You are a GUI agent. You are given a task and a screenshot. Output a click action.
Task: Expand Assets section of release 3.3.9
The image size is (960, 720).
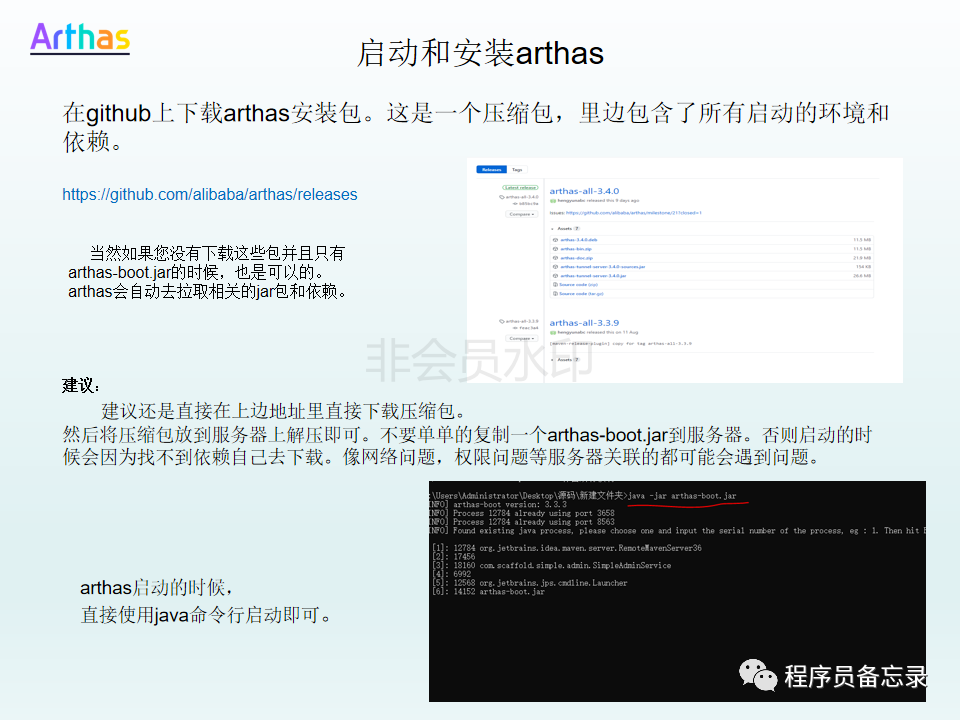565,360
